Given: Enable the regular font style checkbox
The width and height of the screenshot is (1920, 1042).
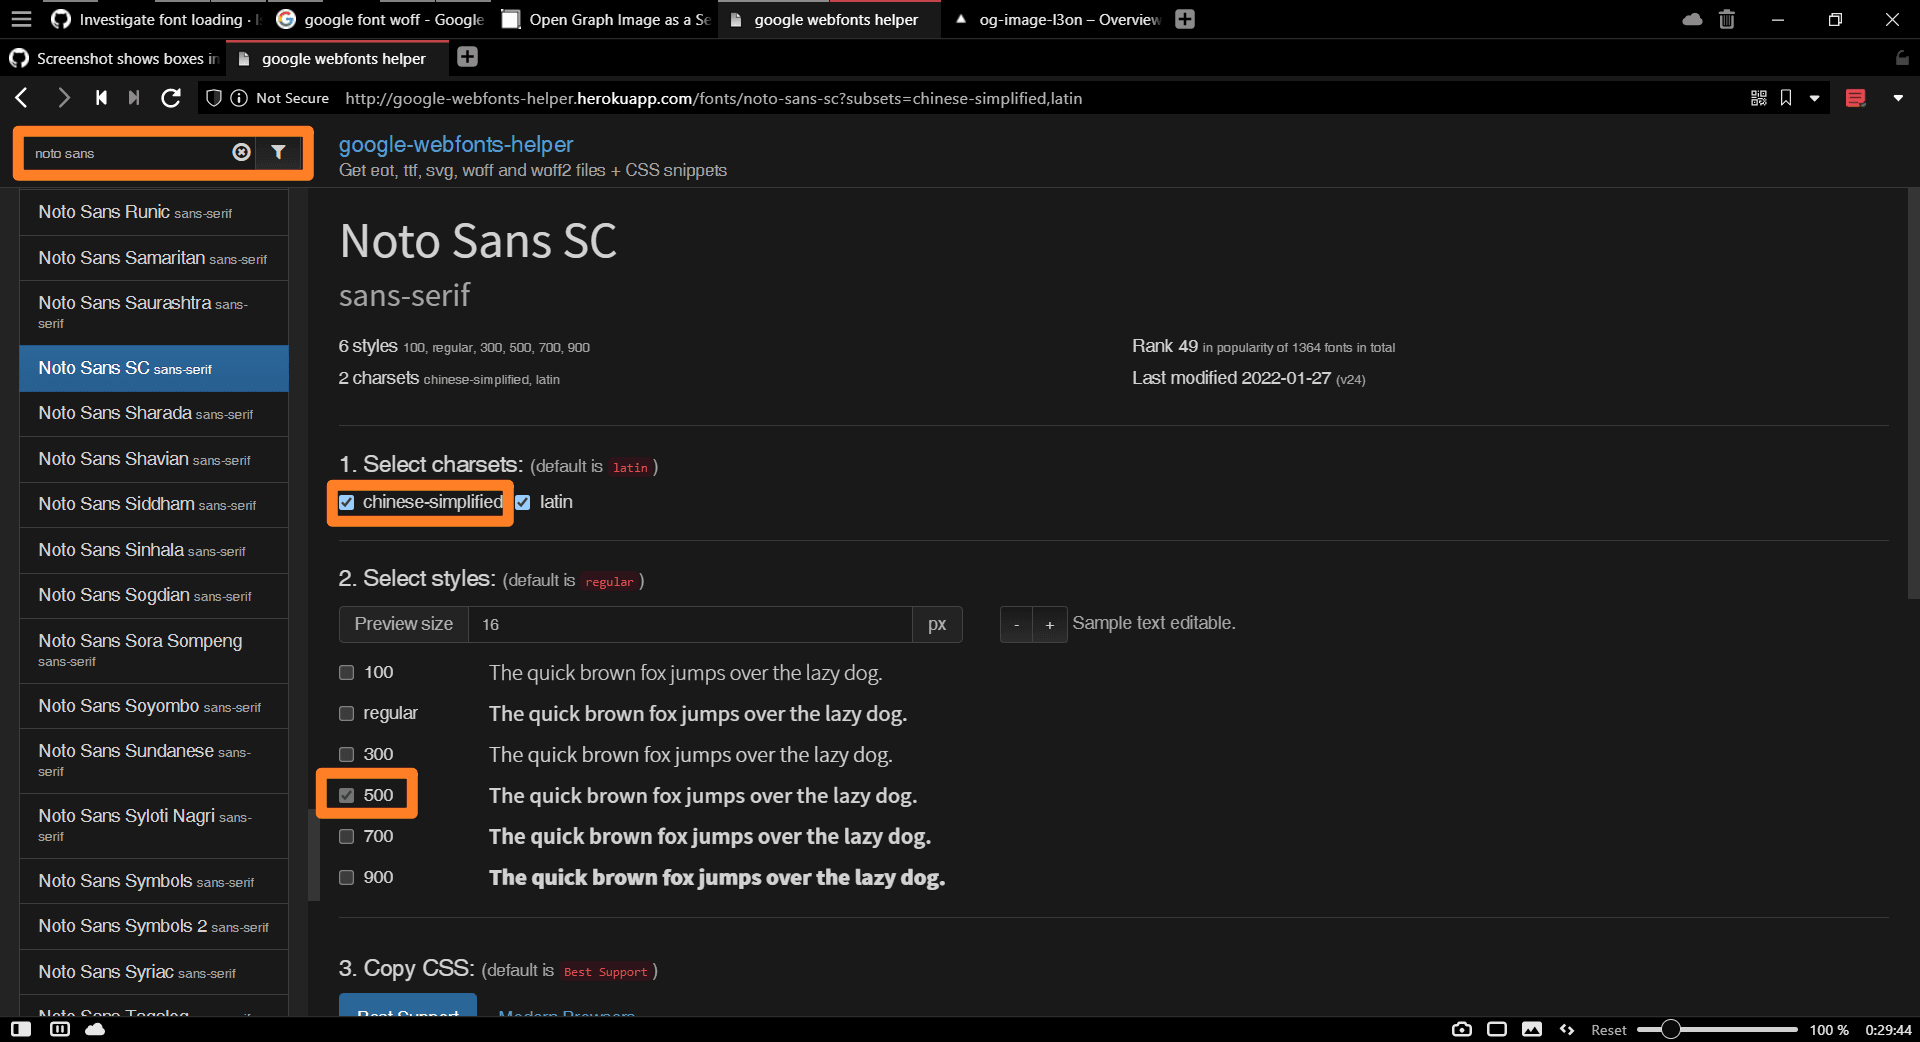Looking at the screenshot, I should pyautogui.click(x=347, y=713).
